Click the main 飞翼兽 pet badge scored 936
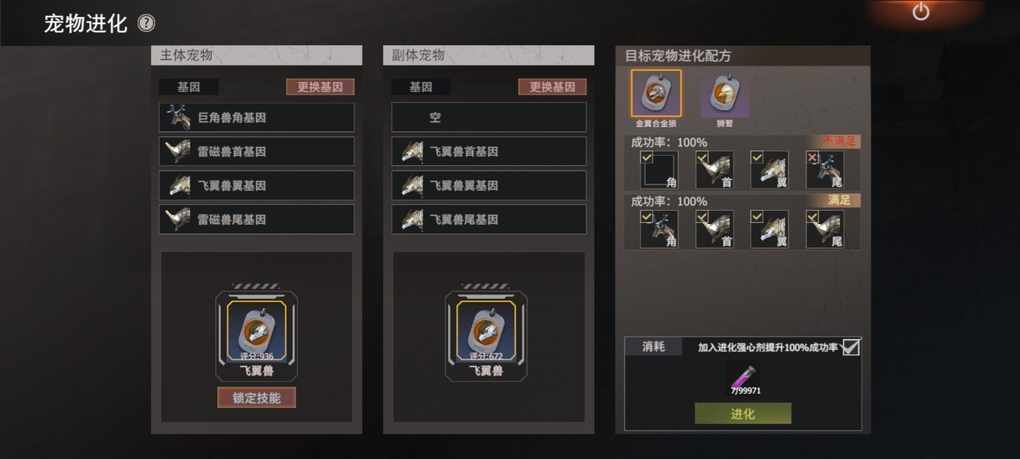 pyautogui.click(x=256, y=330)
